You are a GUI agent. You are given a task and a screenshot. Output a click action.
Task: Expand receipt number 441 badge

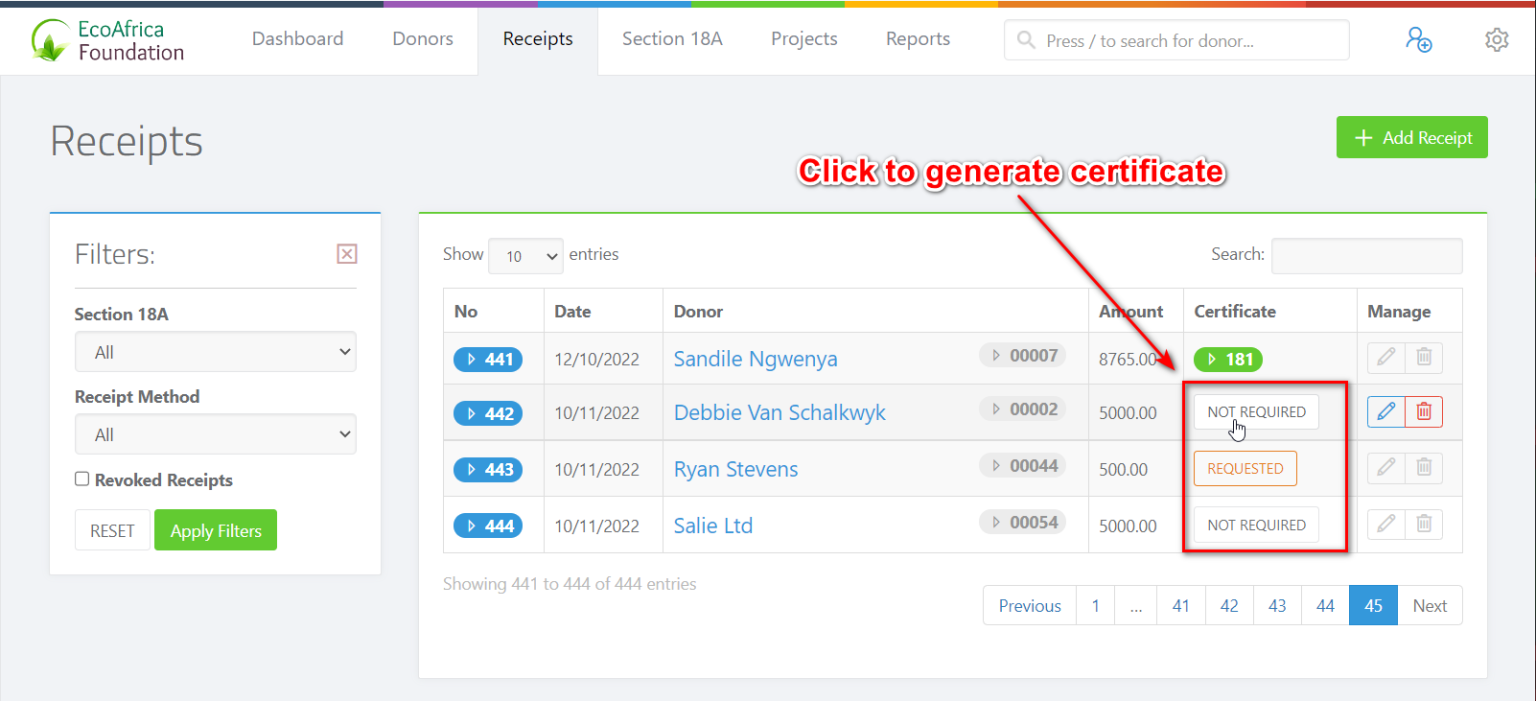tap(488, 358)
